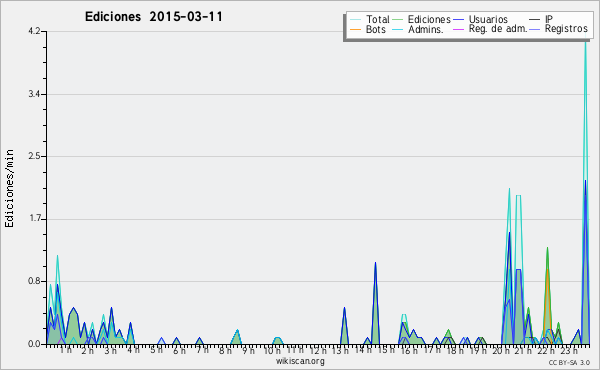
Task: Click the blue peak near 14 h
Action: tap(375, 263)
